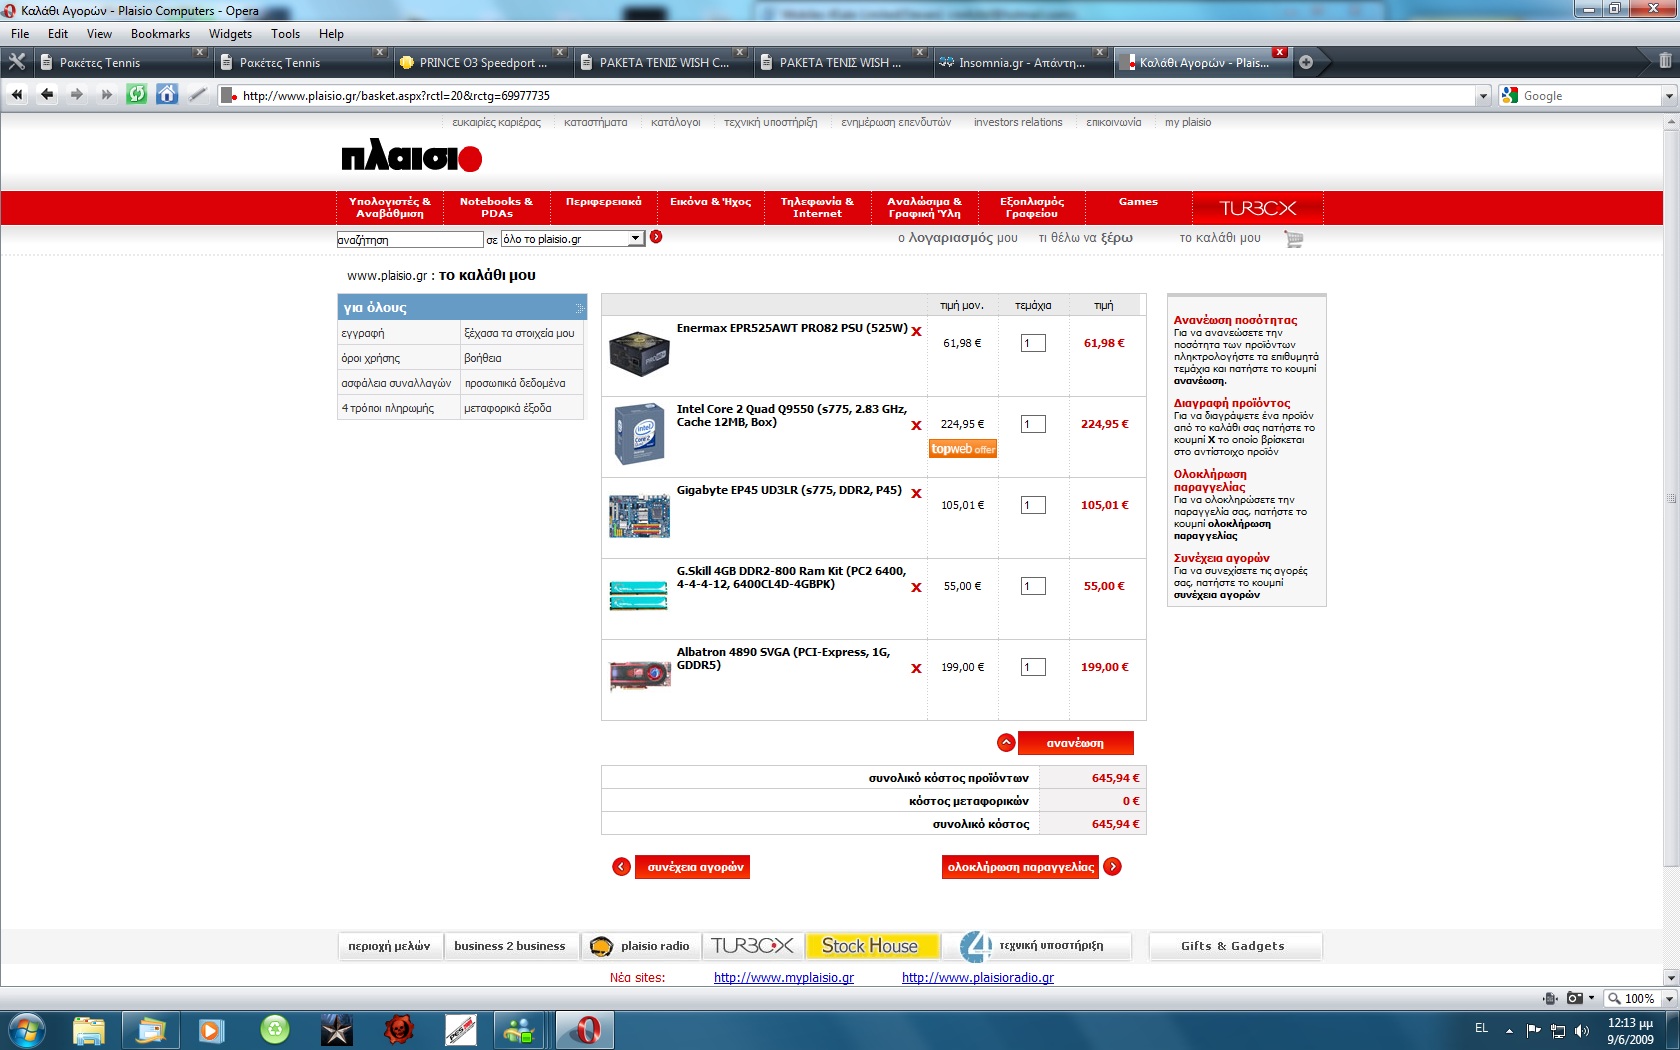This screenshot has width=1680, height=1050.
Task: Delete Gigabyte EP45 UD3LR from basket
Action: (x=916, y=493)
